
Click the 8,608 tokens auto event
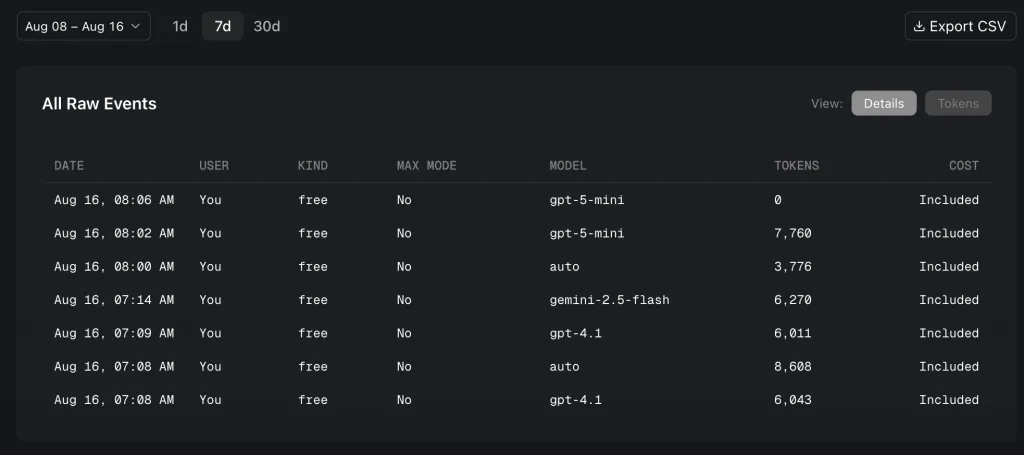pos(517,366)
